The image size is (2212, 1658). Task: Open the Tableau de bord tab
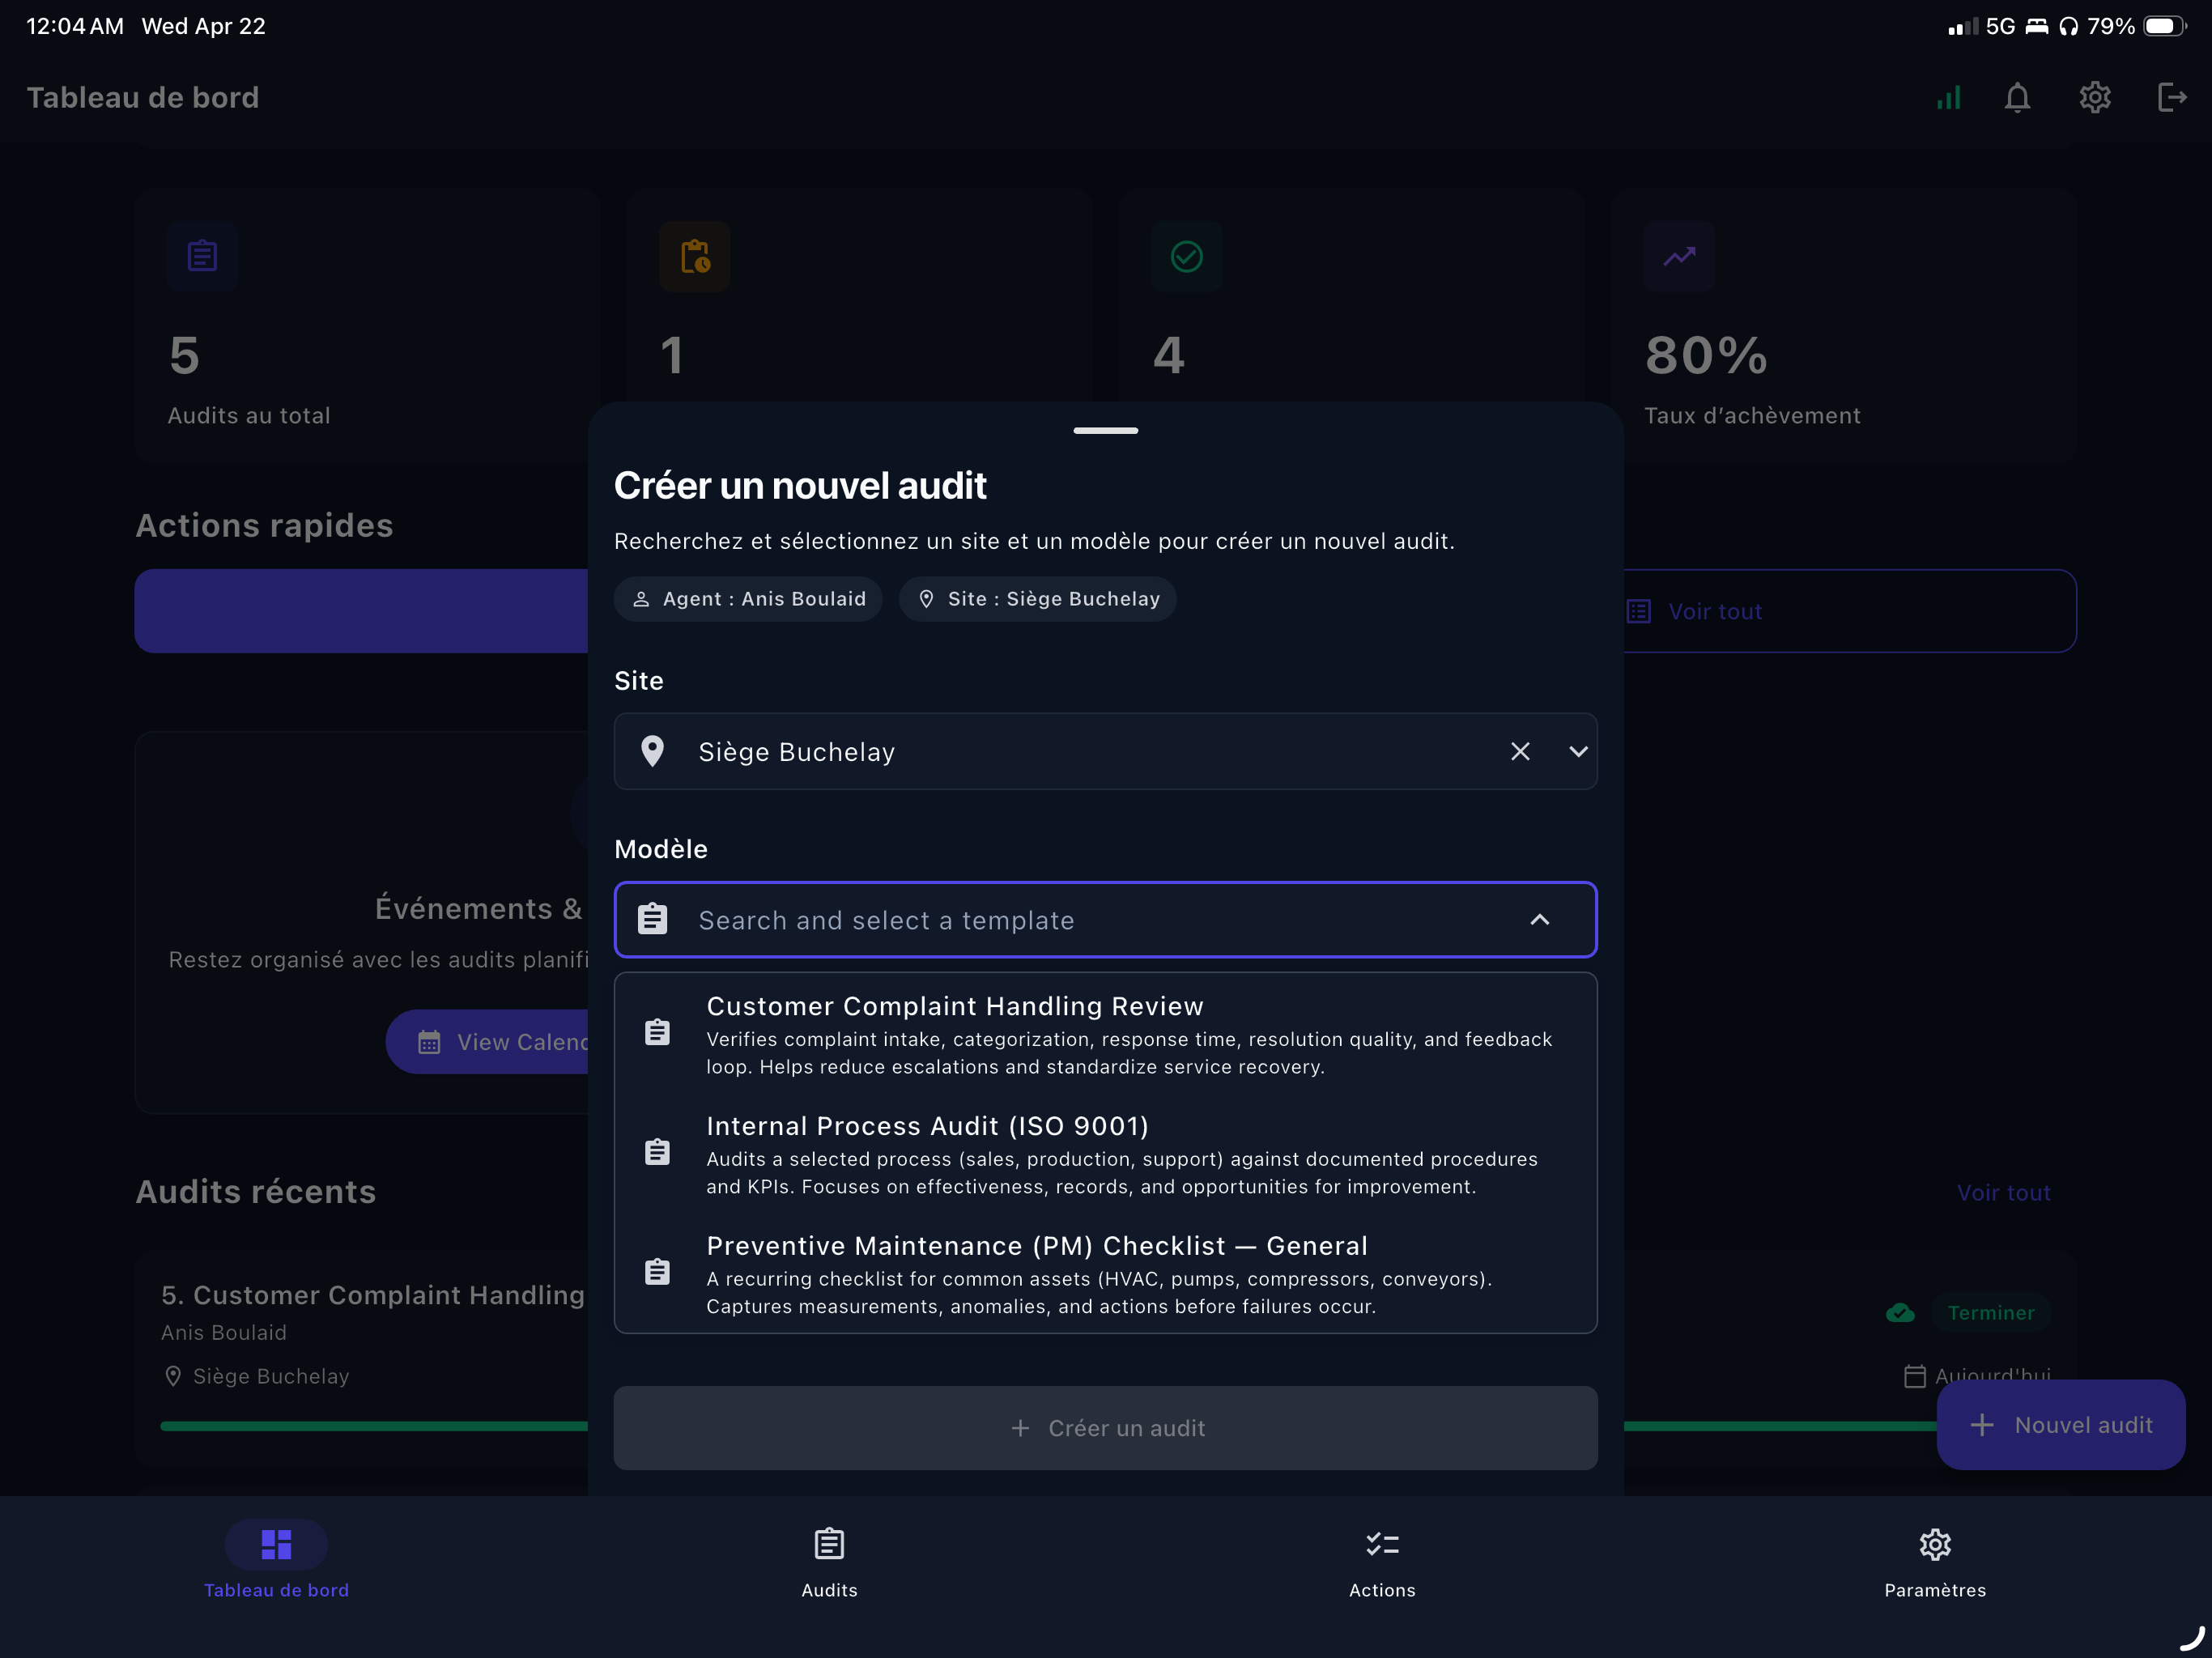pos(276,1560)
